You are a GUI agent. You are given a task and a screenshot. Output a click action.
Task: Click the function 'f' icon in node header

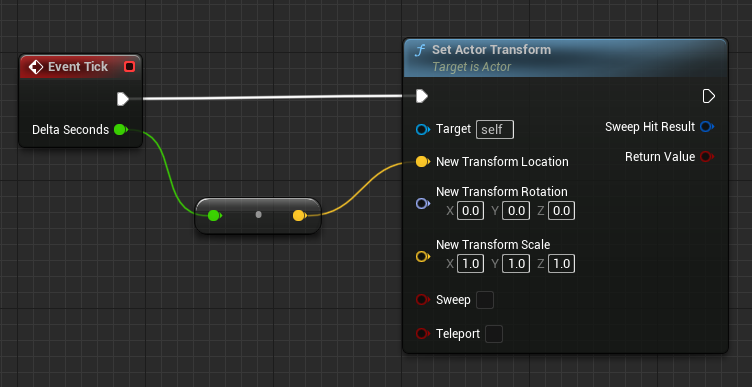tap(420, 50)
